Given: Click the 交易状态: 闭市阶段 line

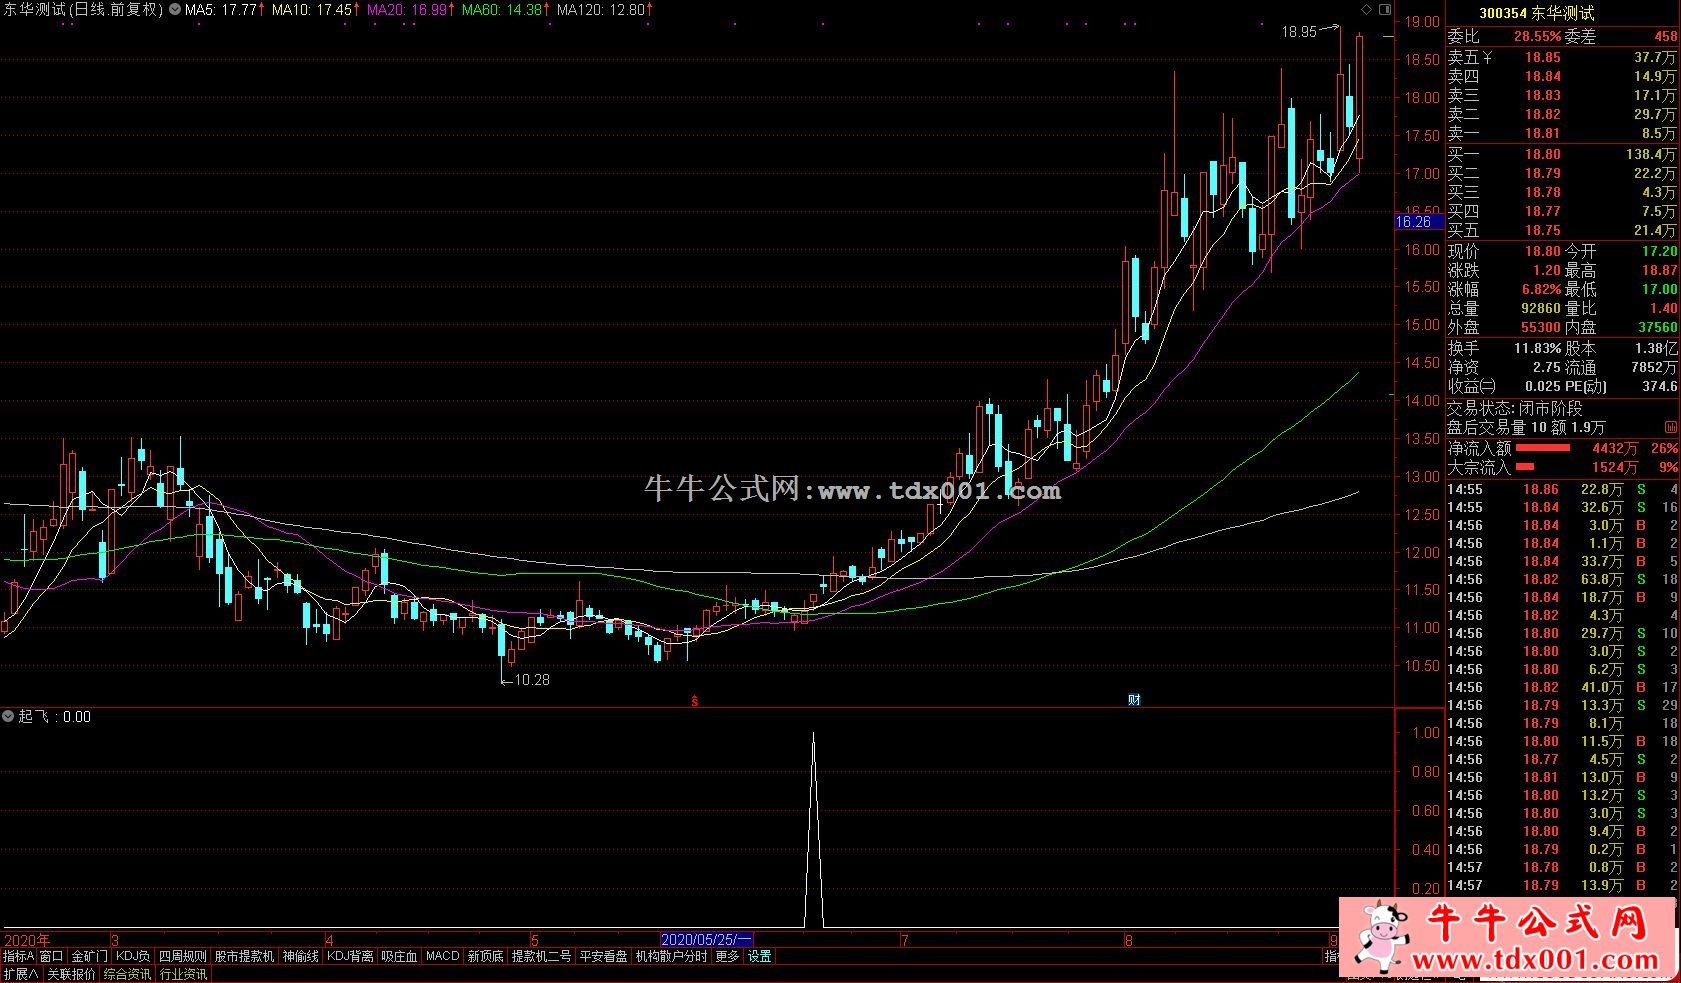Looking at the screenshot, I should 1515,409.
